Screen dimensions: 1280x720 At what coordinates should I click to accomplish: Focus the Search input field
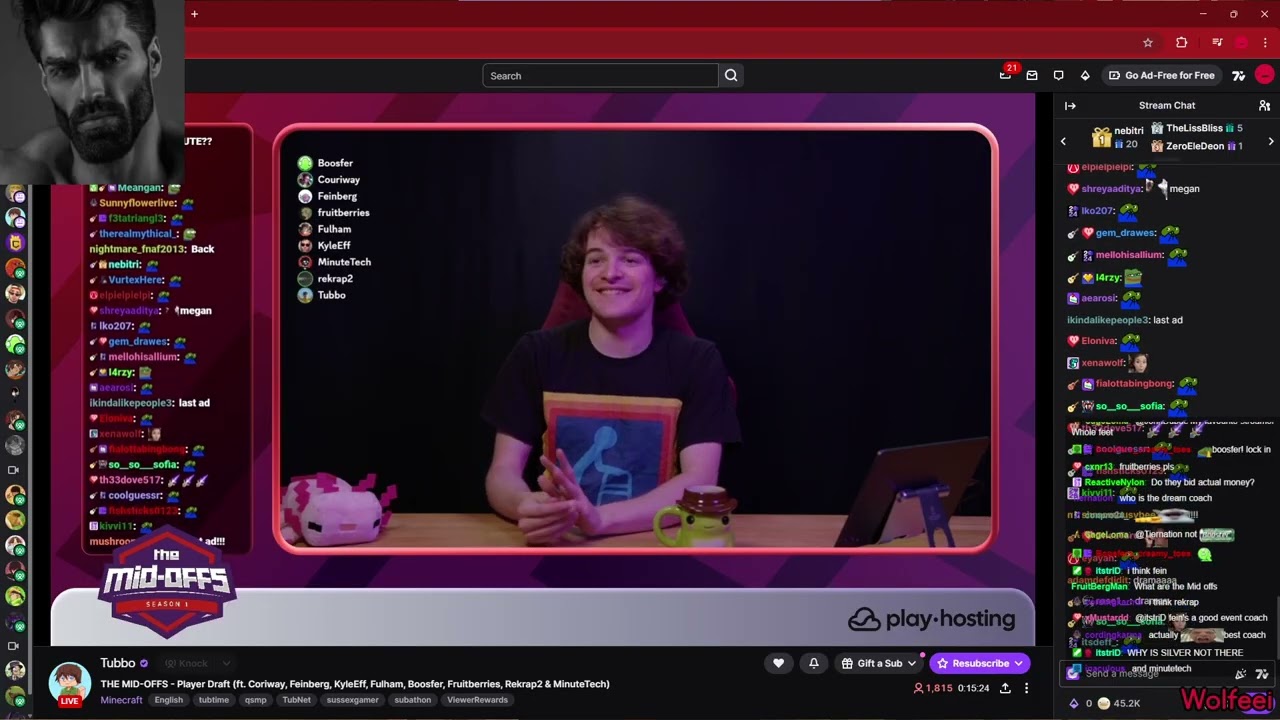coord(600,76)
